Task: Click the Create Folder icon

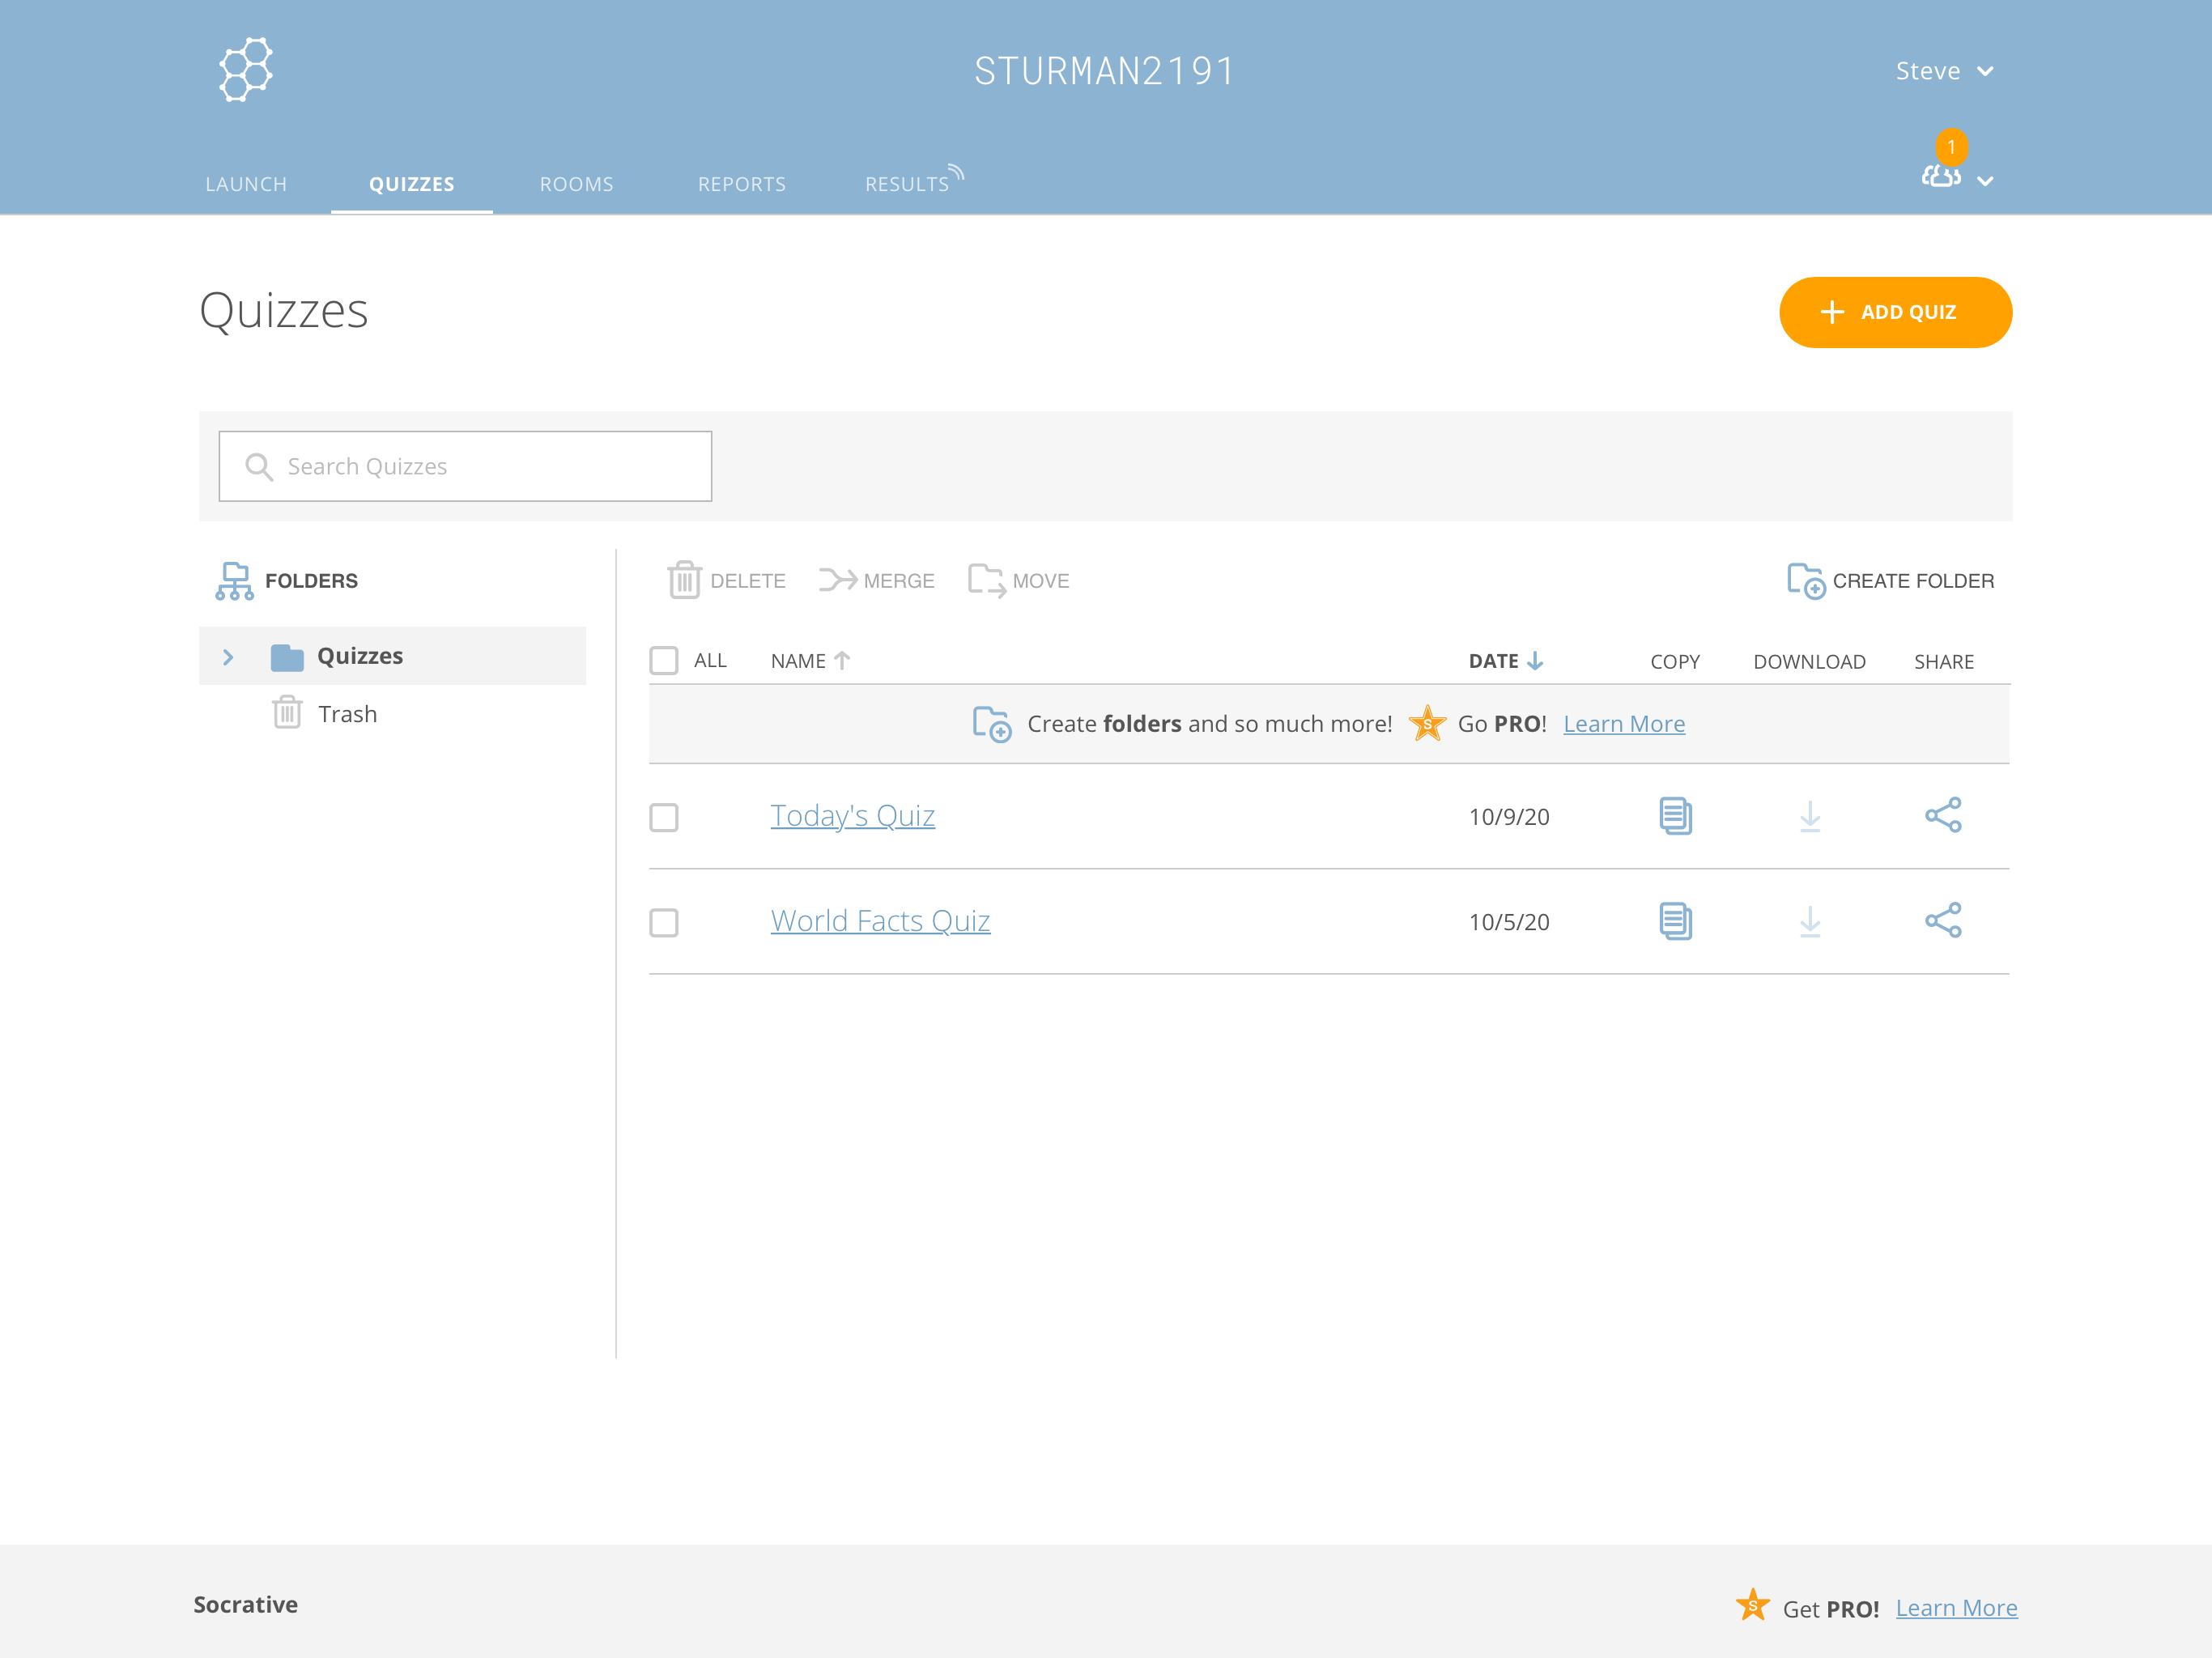Action: (x=1806, y=580)
